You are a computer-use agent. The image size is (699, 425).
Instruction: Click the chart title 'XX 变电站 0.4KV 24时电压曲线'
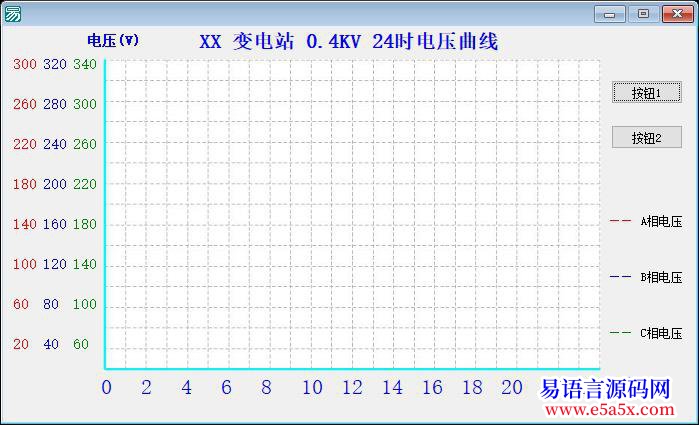click(349, 42)
